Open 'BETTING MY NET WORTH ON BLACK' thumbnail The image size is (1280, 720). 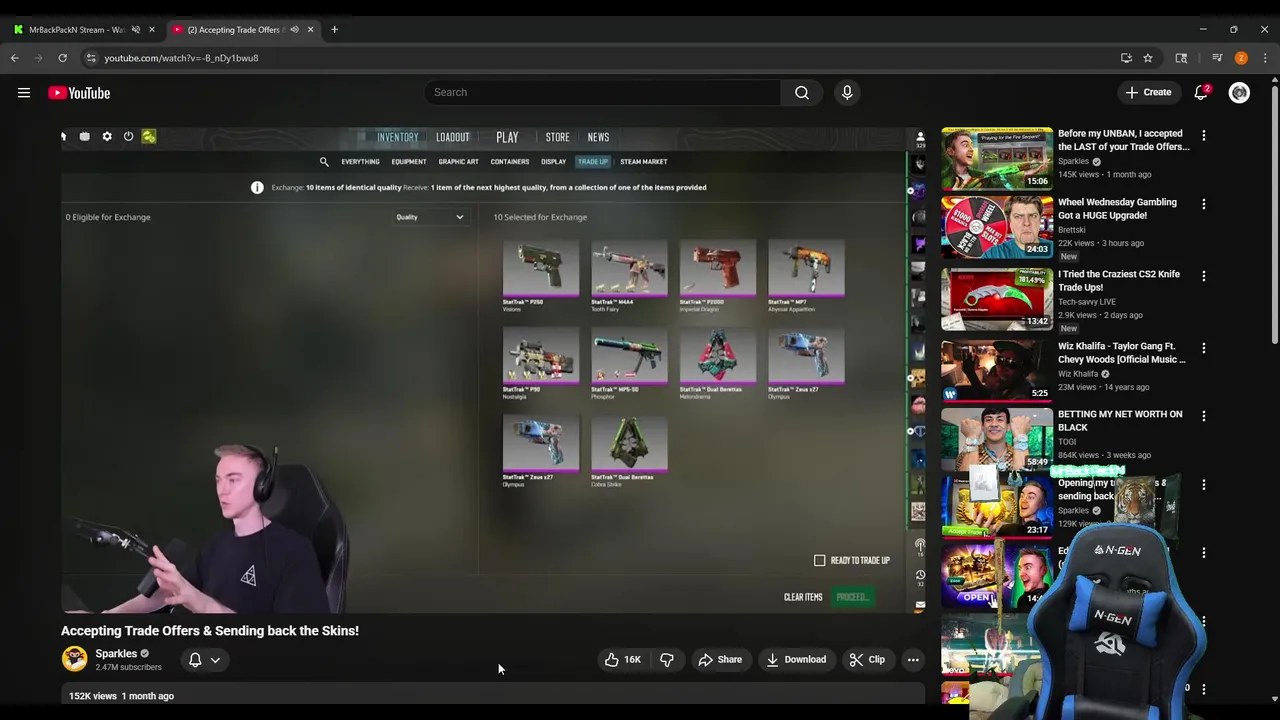point(997,439)
